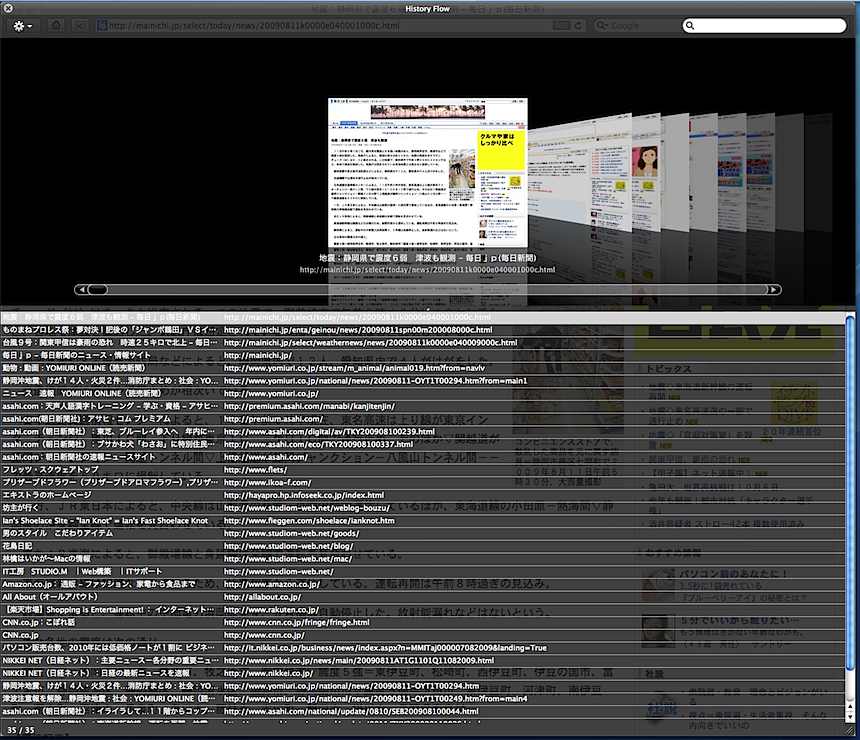Select the Amazon.co.jp history row
Screen dimensions: 860x740
pyautogui.click(x=422, y=584)
